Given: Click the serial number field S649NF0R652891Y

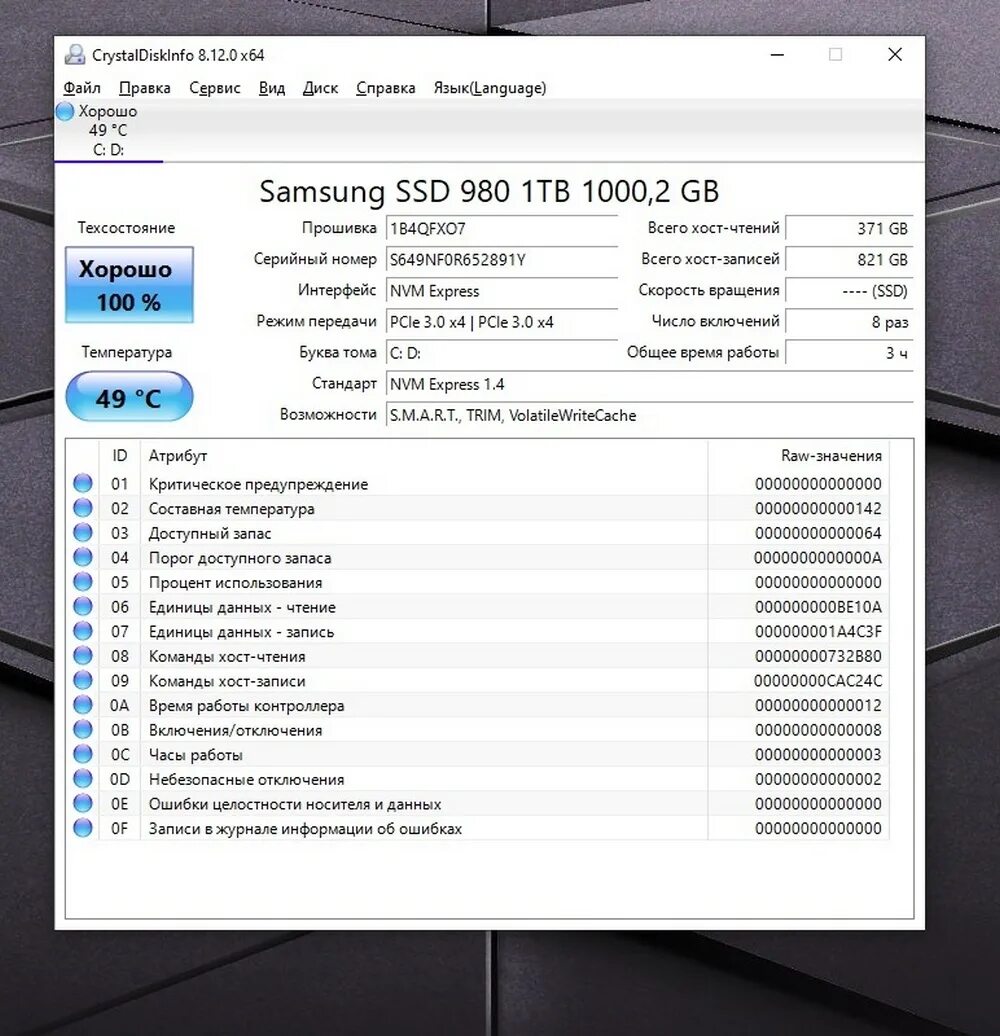Looking at the screenshot, I should point(501,260).
